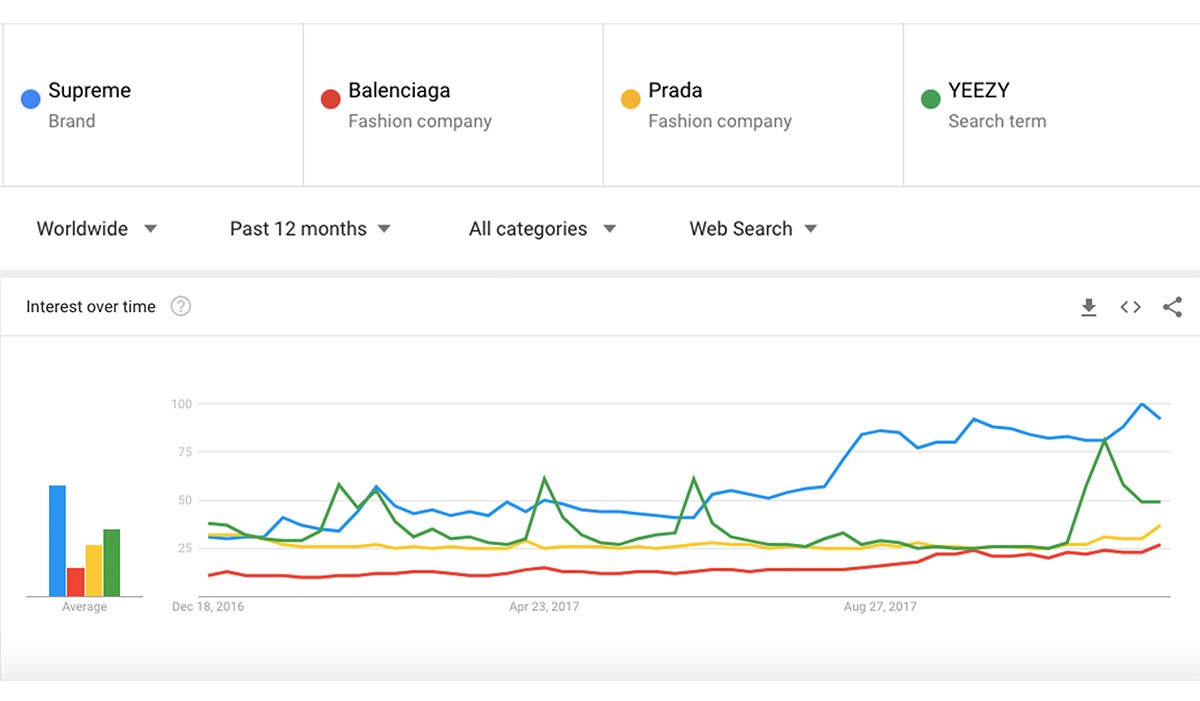Viewport: 1200px width, 701px height.
Task: Click the red Balenciaga color dot
Action: click(x=330, y=99)
